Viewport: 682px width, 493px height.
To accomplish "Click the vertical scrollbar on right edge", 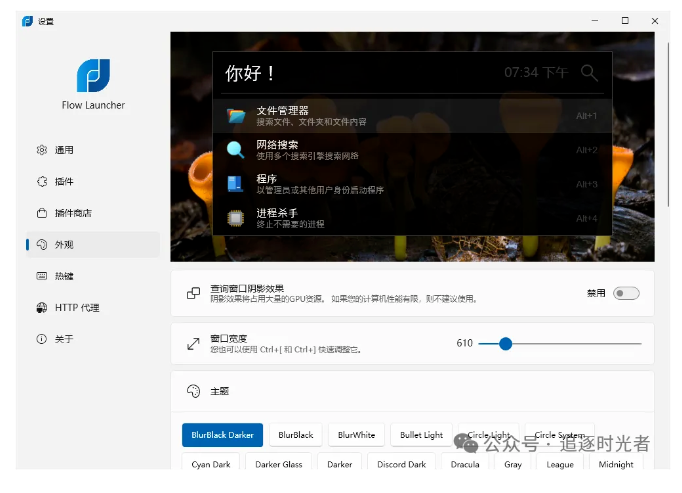I will pos(669,124).
